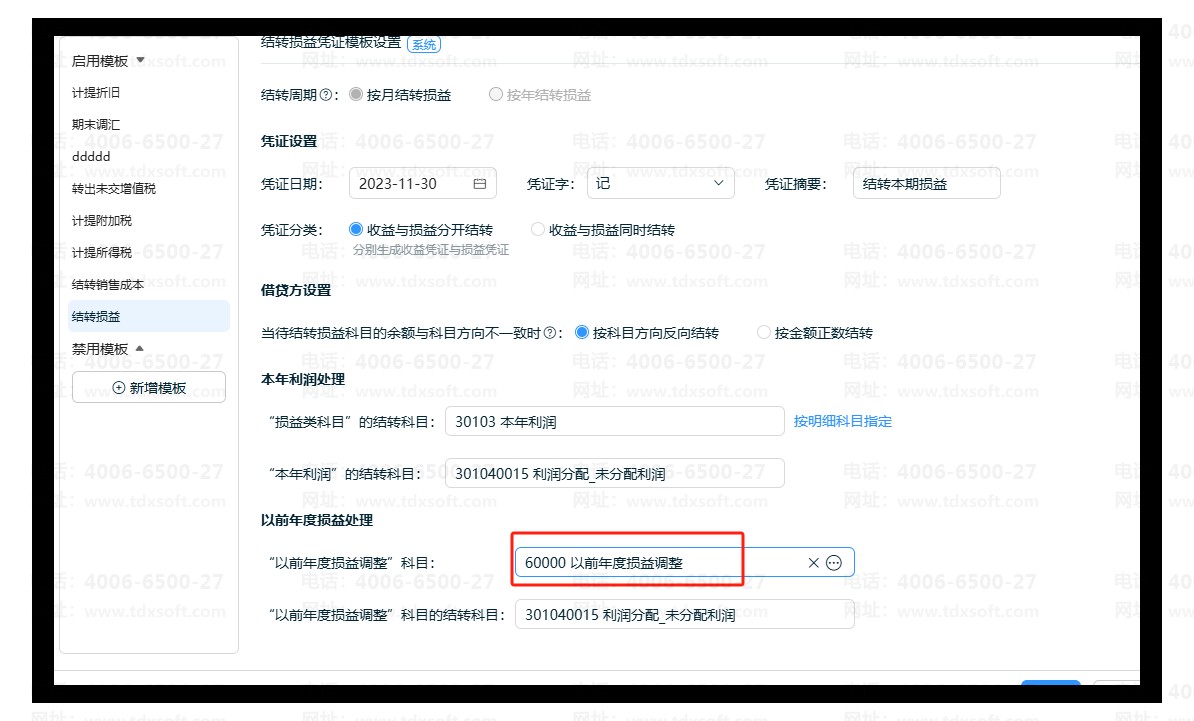Open 结转销售成本 template in sidebar

(x=108, y=284)
